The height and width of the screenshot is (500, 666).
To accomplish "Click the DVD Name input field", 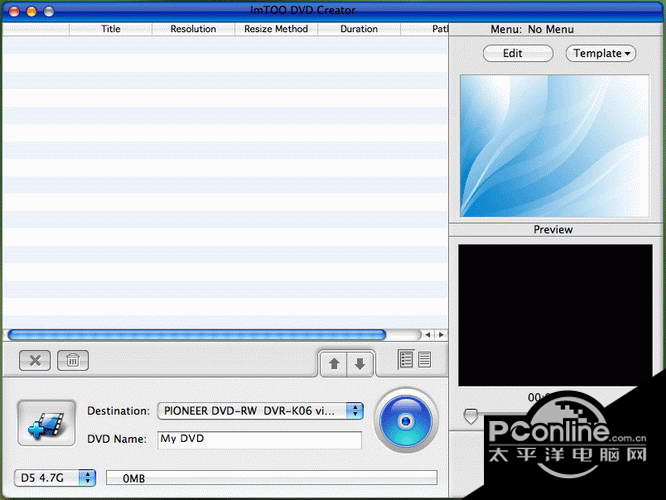I will tap(260, 439).
